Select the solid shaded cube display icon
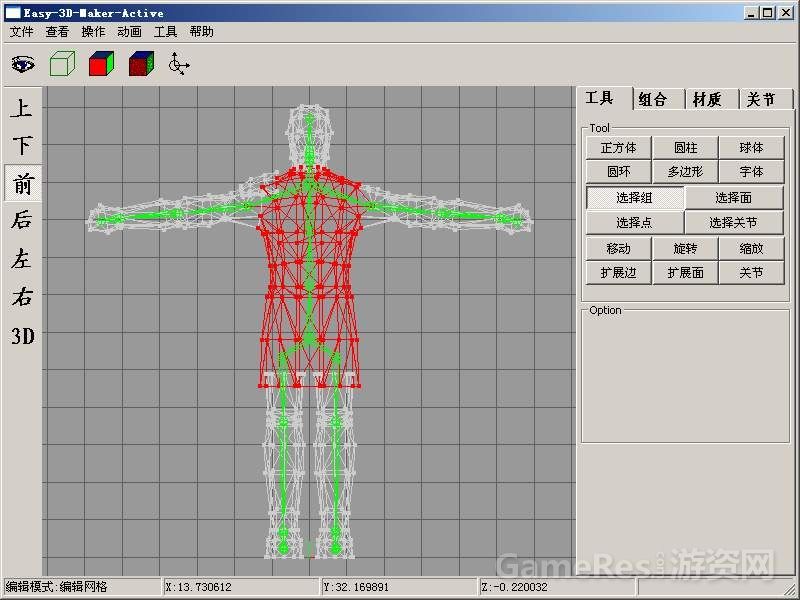 [x=101, y=63]
